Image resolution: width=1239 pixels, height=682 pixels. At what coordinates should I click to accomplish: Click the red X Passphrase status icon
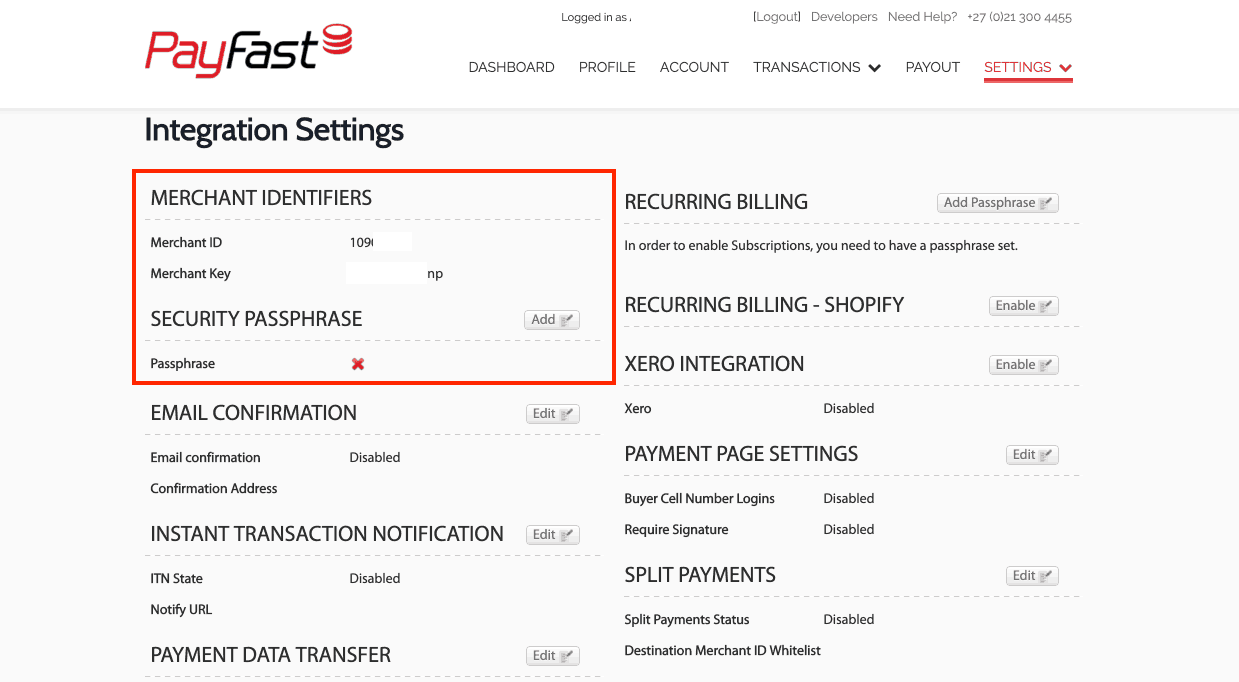(x=358, y=364)
